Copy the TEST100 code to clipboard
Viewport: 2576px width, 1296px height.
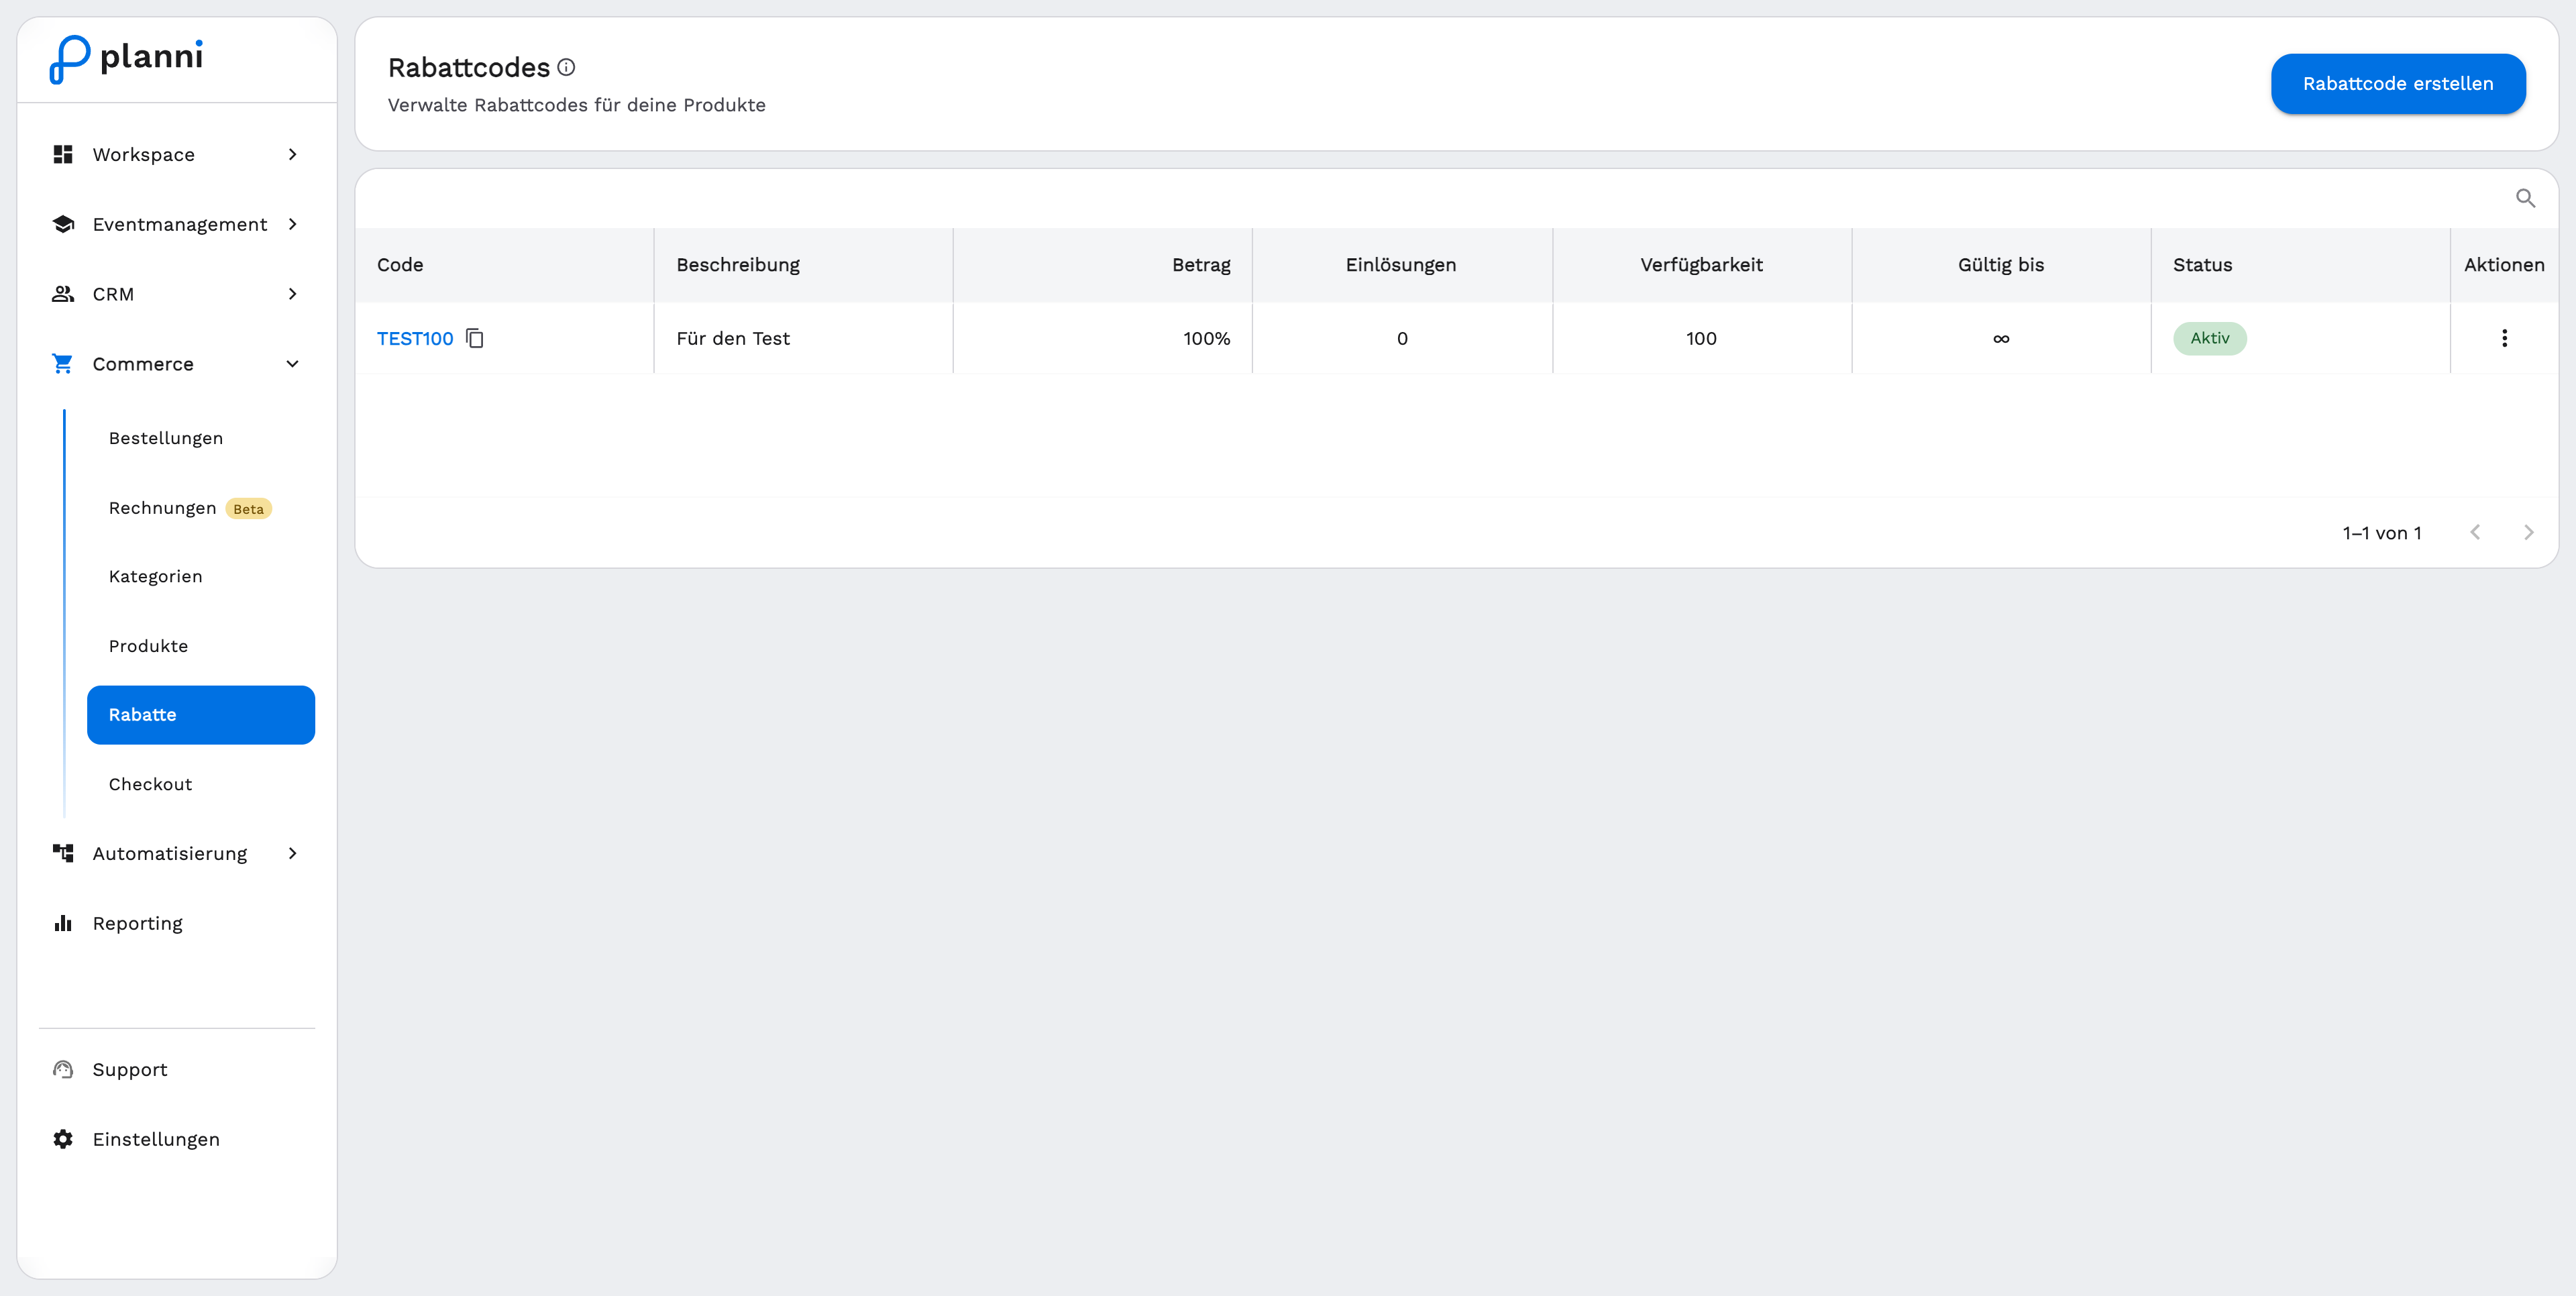[475, 338]
